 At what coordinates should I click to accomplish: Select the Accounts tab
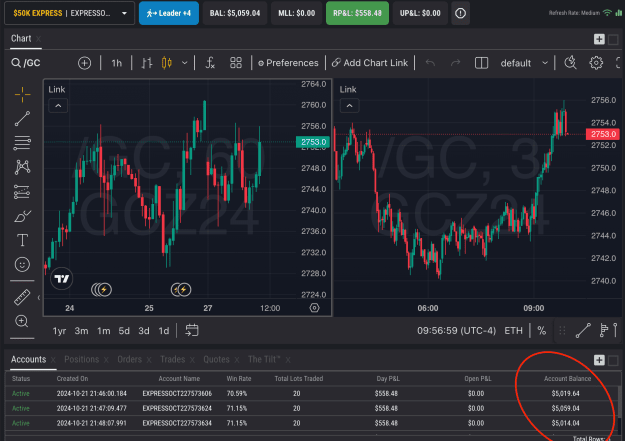pos(28,359)
